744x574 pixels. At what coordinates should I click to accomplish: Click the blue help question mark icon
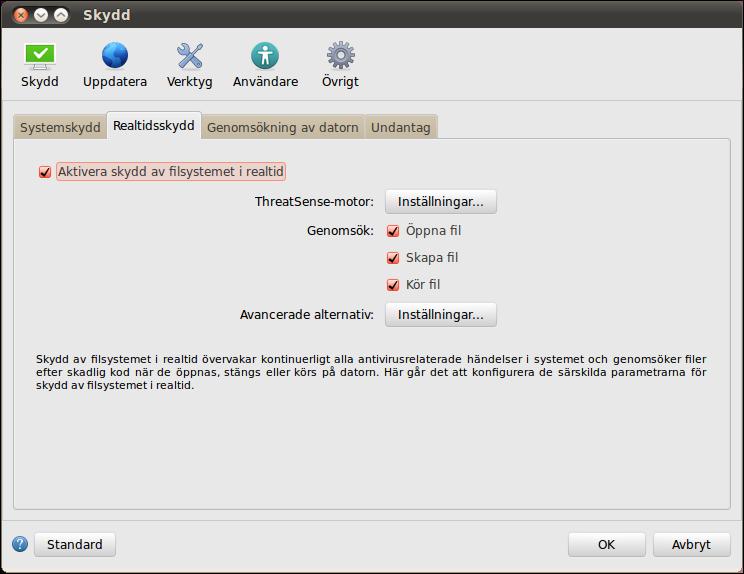click(20, 544)
